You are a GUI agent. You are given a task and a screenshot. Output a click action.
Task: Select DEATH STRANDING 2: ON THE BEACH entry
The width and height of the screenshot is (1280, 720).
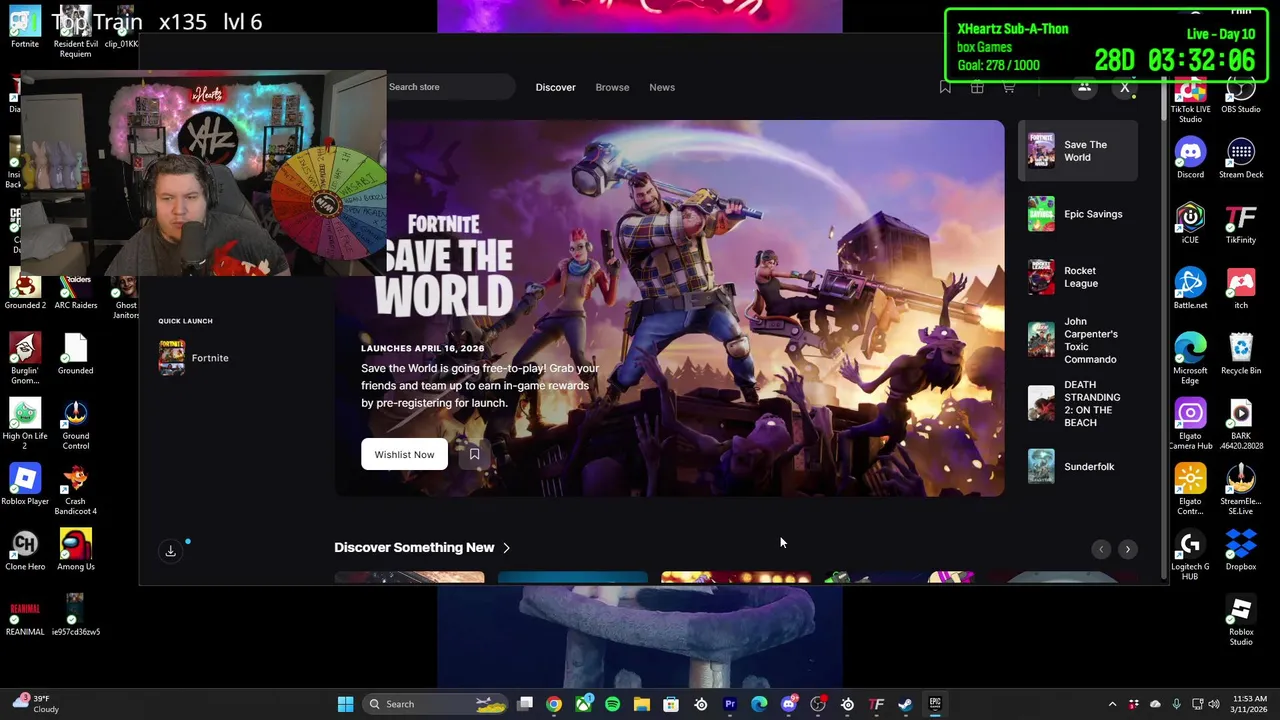(1078, 404)
